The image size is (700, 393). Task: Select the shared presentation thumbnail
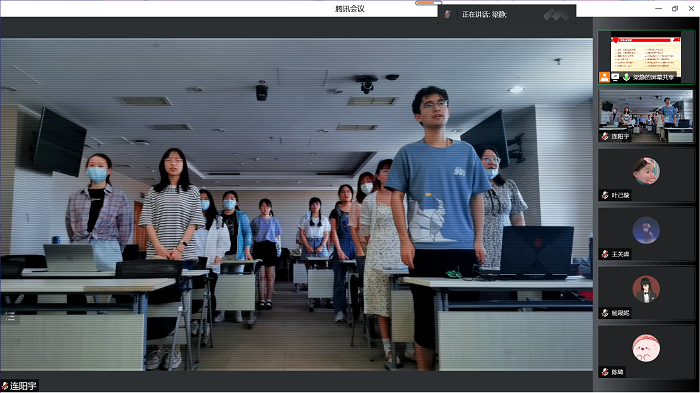click(x=646, y=57)
